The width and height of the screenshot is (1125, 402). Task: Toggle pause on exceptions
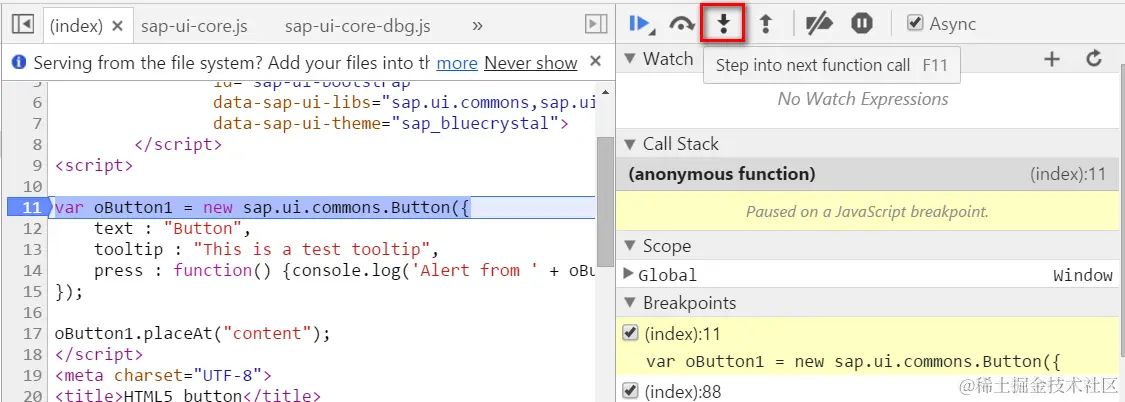861,24
